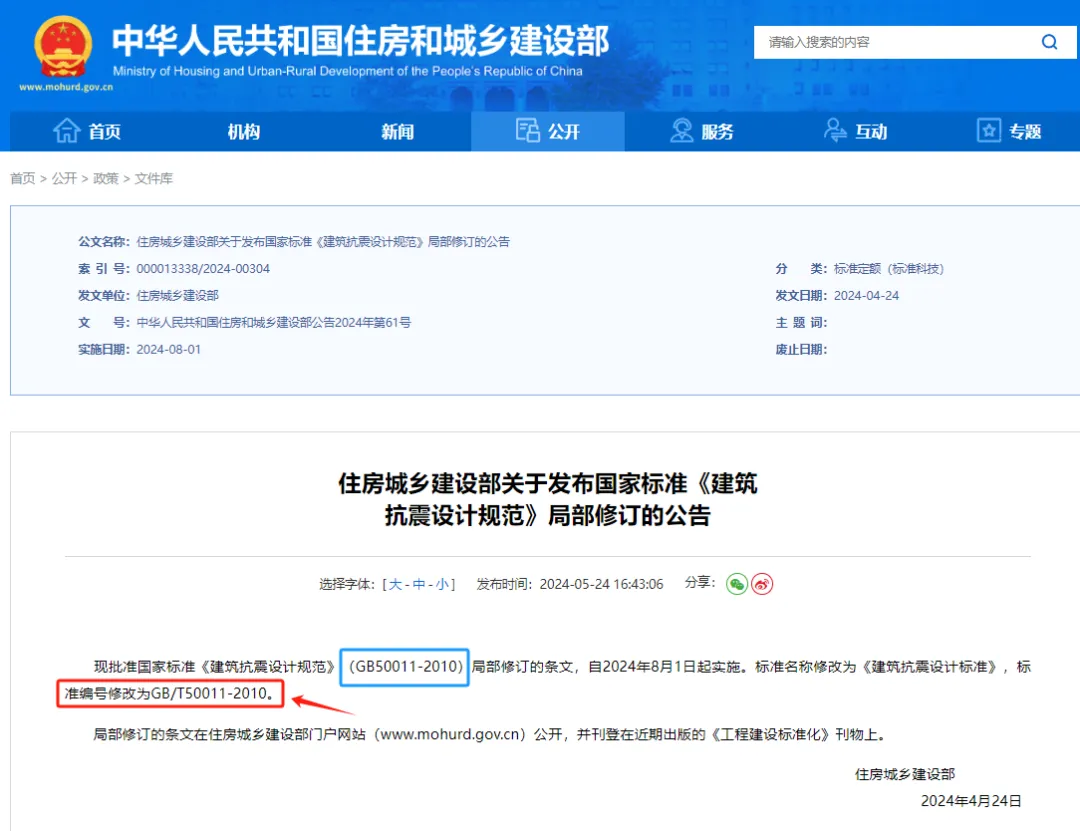
Task: Click the interaction icon beside 互动
Action: tap(835, 130)
